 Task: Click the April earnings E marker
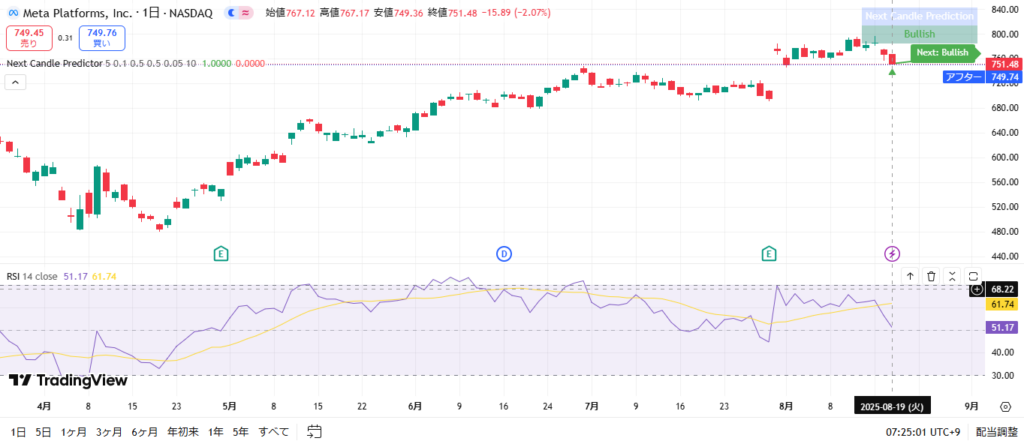click(x=221, y=253)
